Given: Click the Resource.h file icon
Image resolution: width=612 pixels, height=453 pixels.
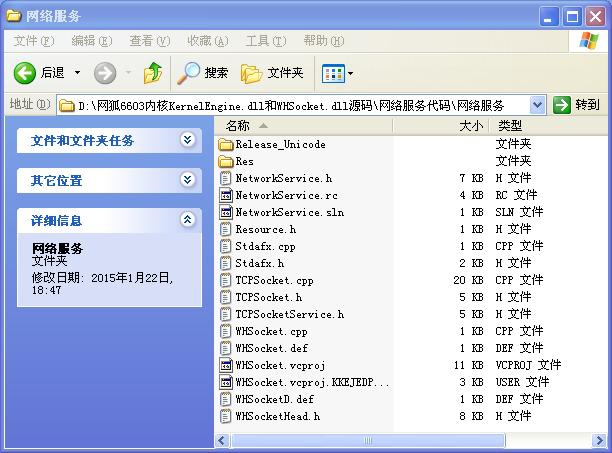Looking at the screenshot, I should coord(226,230).
